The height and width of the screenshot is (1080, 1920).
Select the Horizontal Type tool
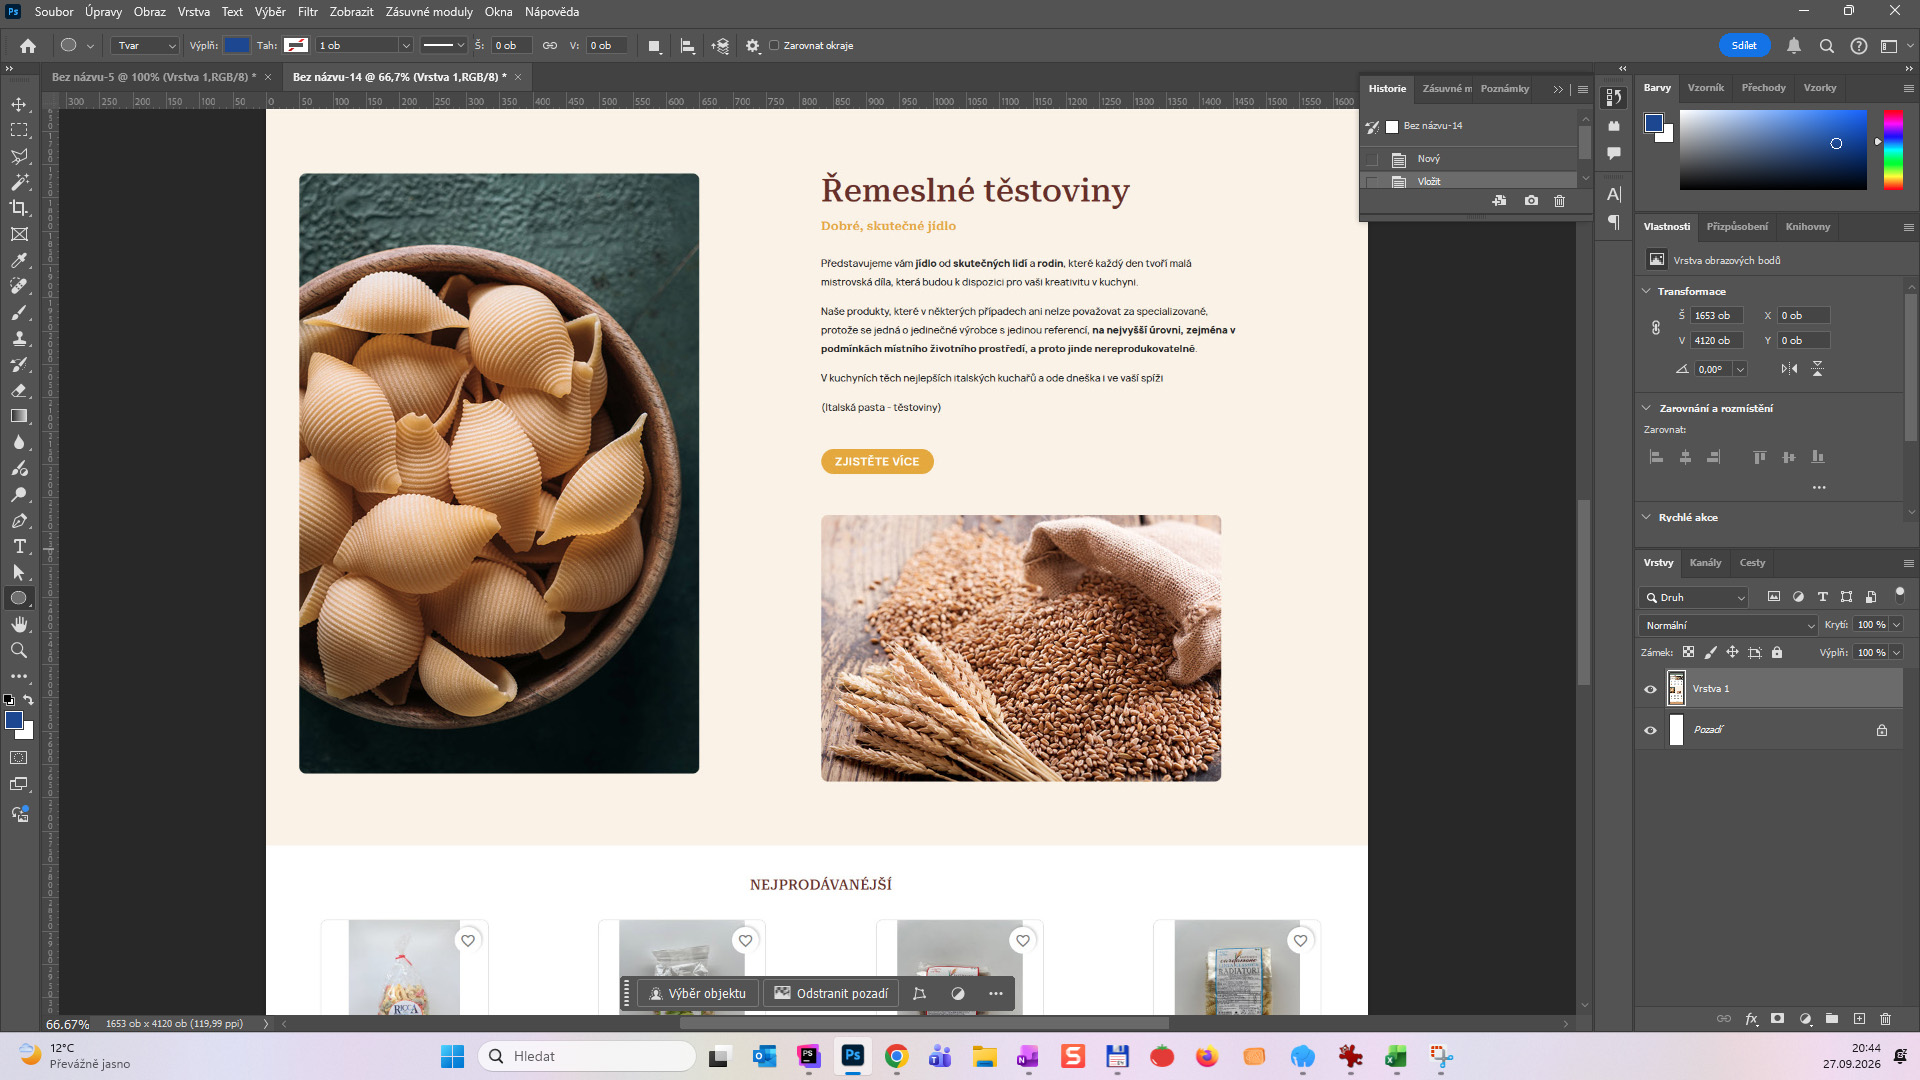(19, 546)
